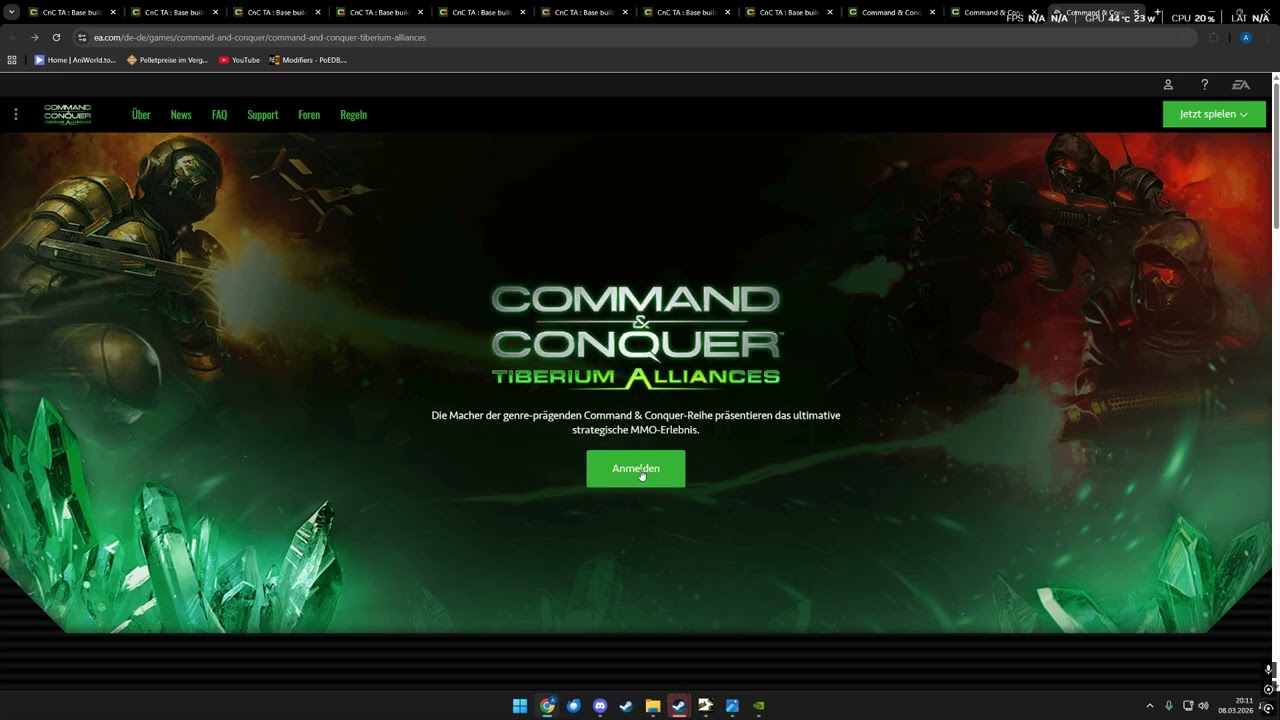The width and height of the screenshot is (1280, 720).
Task: Open the YouTube bookmark
Action: pos(239,60)
